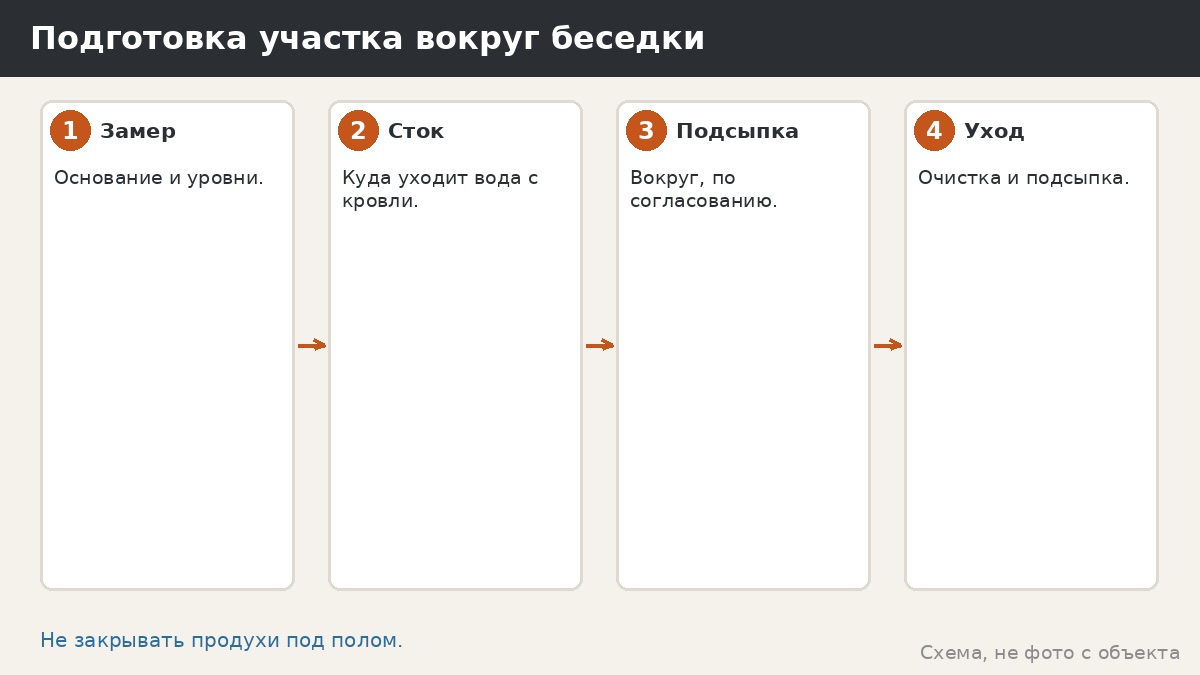Screen dimensions: 1200x675
Task: Click the step 2 badge beside Сток
Action: coord(358,131)
